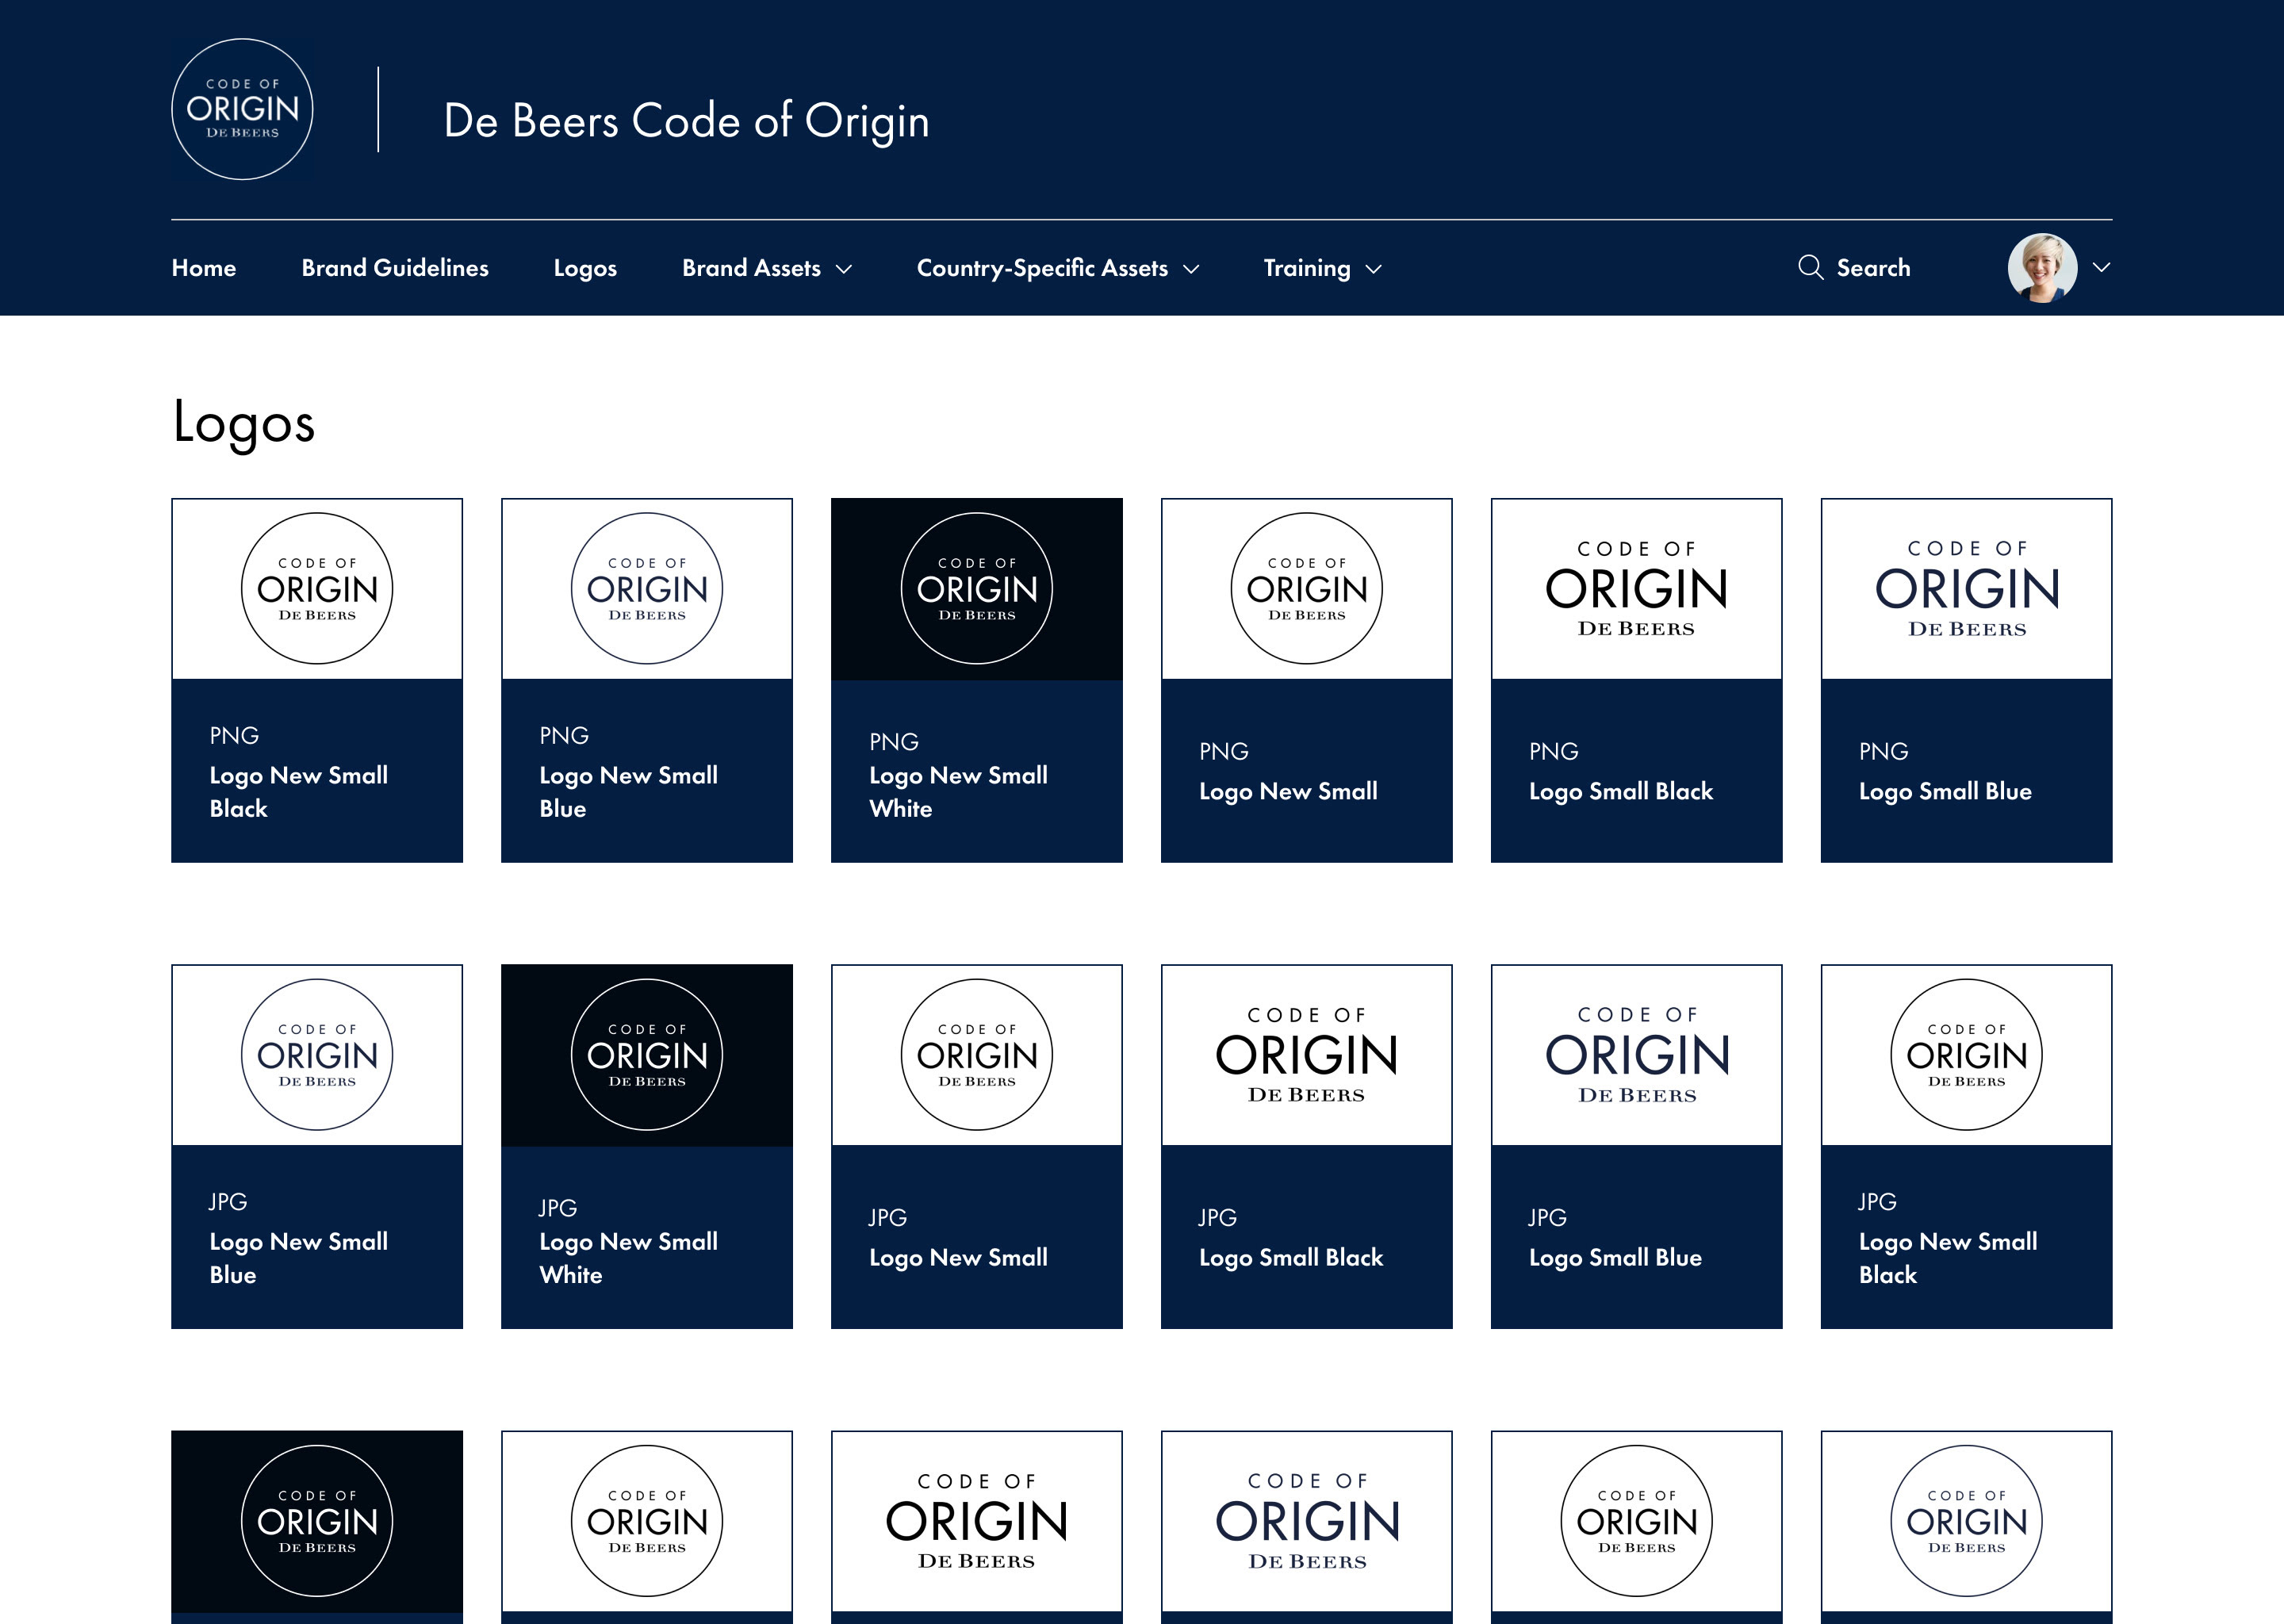Go to the Home menu item
Image resolution: width=2284 pixels, height=1624 pixels.
point(204,268)
